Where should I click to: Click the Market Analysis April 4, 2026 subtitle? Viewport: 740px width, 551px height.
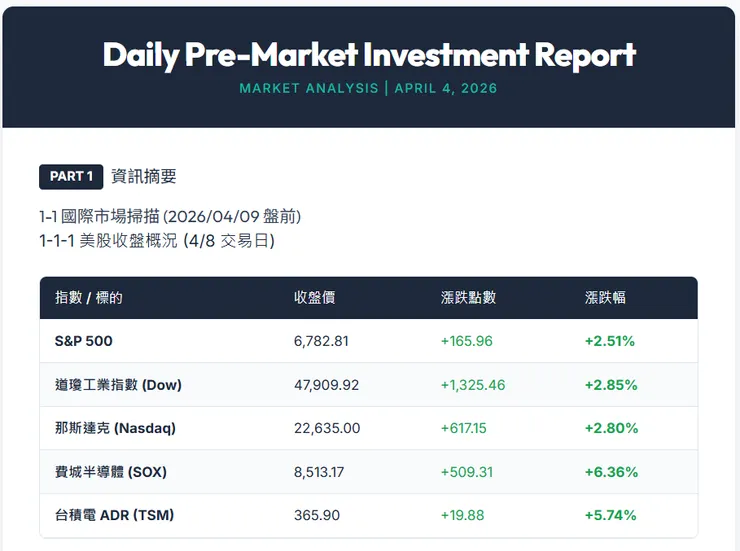tap(368, 88)
